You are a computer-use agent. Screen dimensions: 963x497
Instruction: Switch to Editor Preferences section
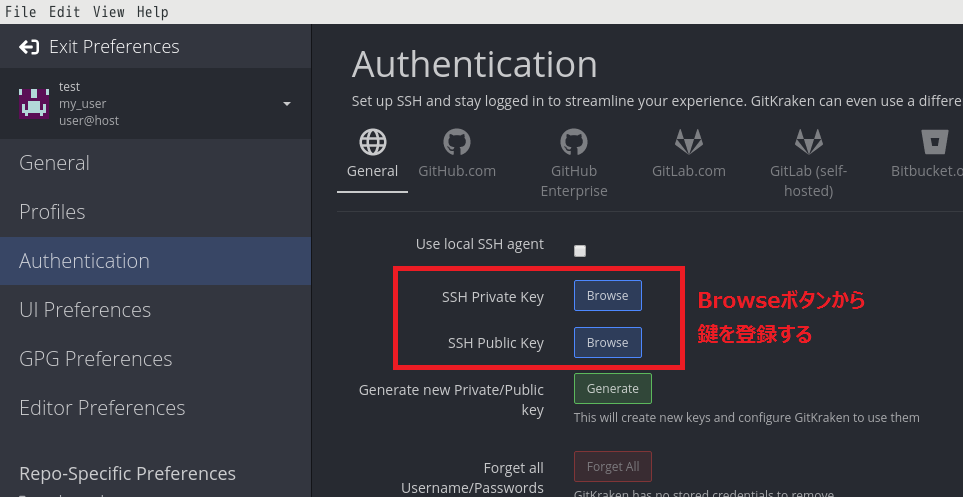pos(102,408)
